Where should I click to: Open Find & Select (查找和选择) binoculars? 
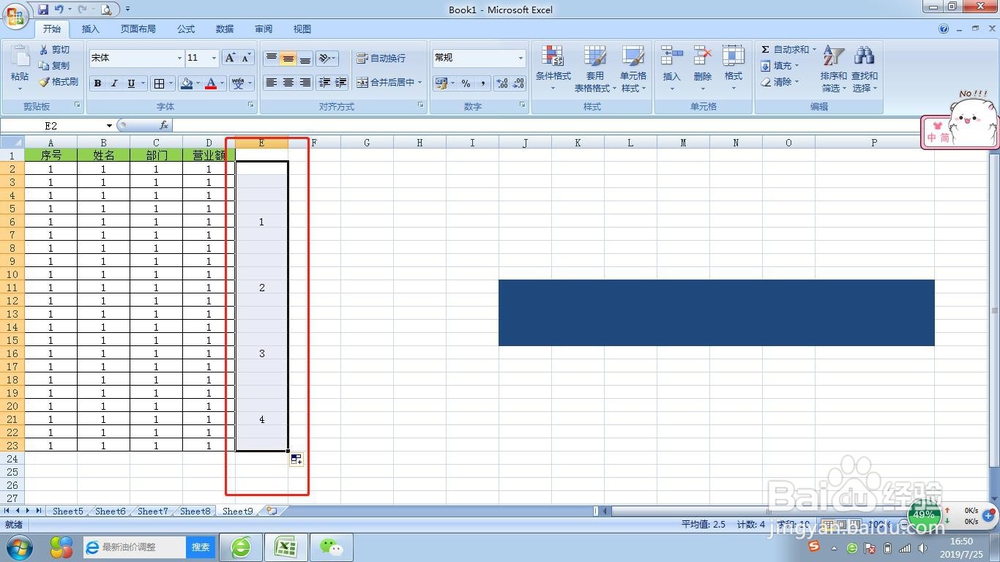[x=864, y=68]
